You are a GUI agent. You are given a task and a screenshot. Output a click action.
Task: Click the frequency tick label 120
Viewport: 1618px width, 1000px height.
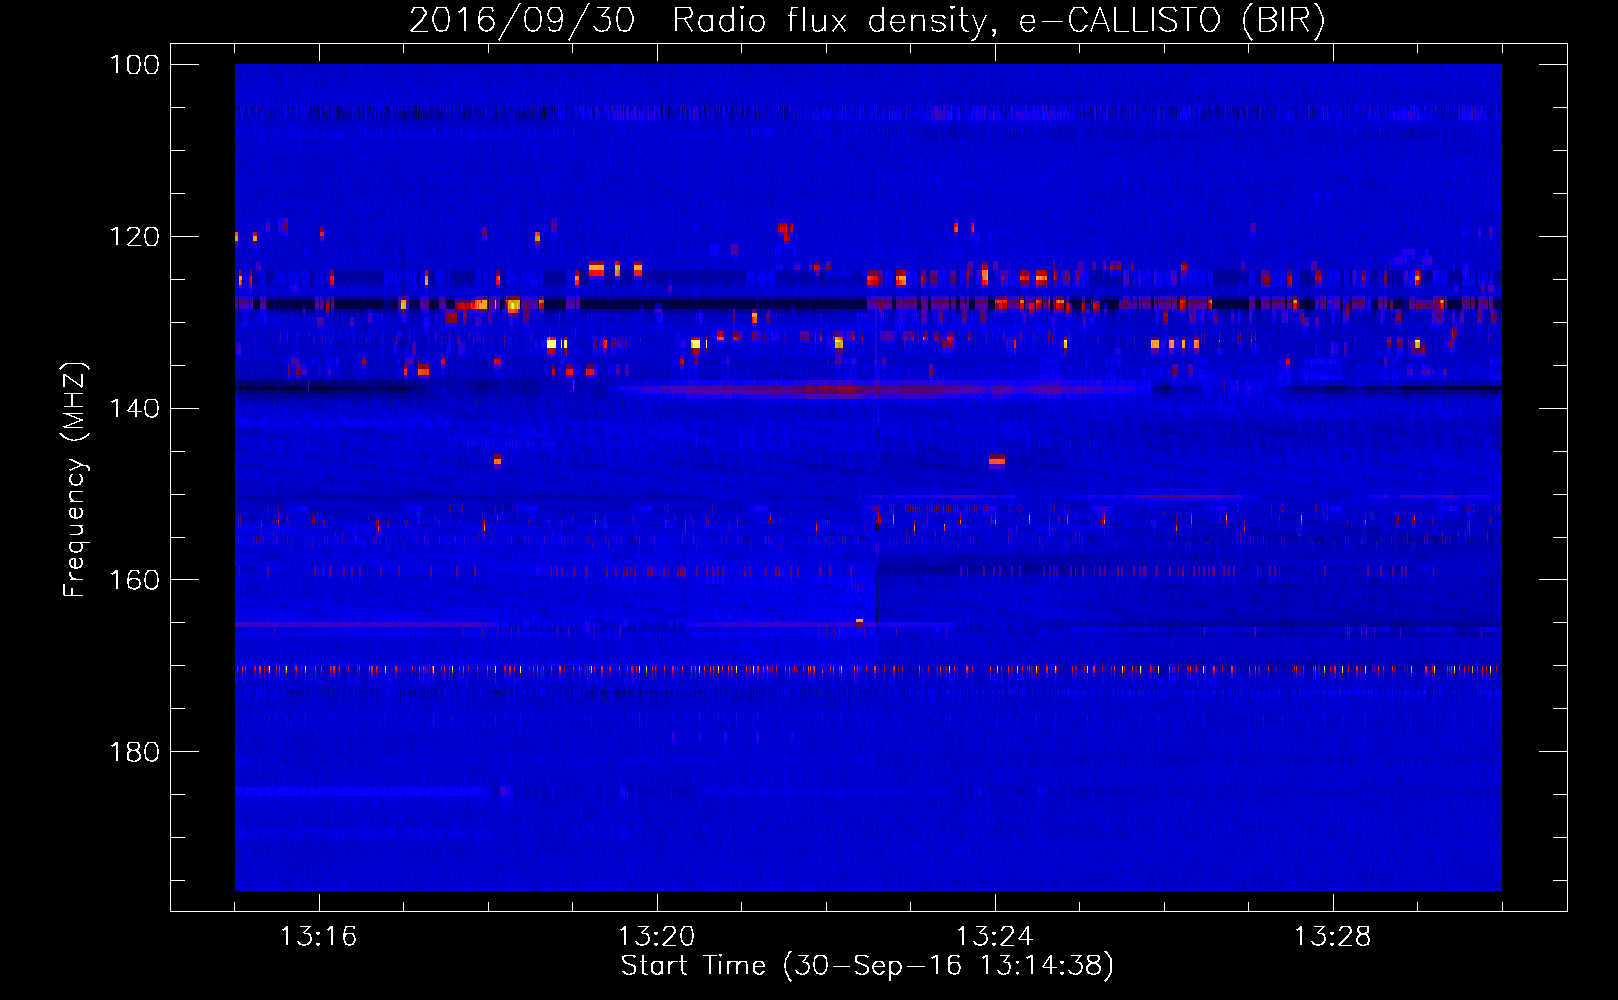[135, 237]
